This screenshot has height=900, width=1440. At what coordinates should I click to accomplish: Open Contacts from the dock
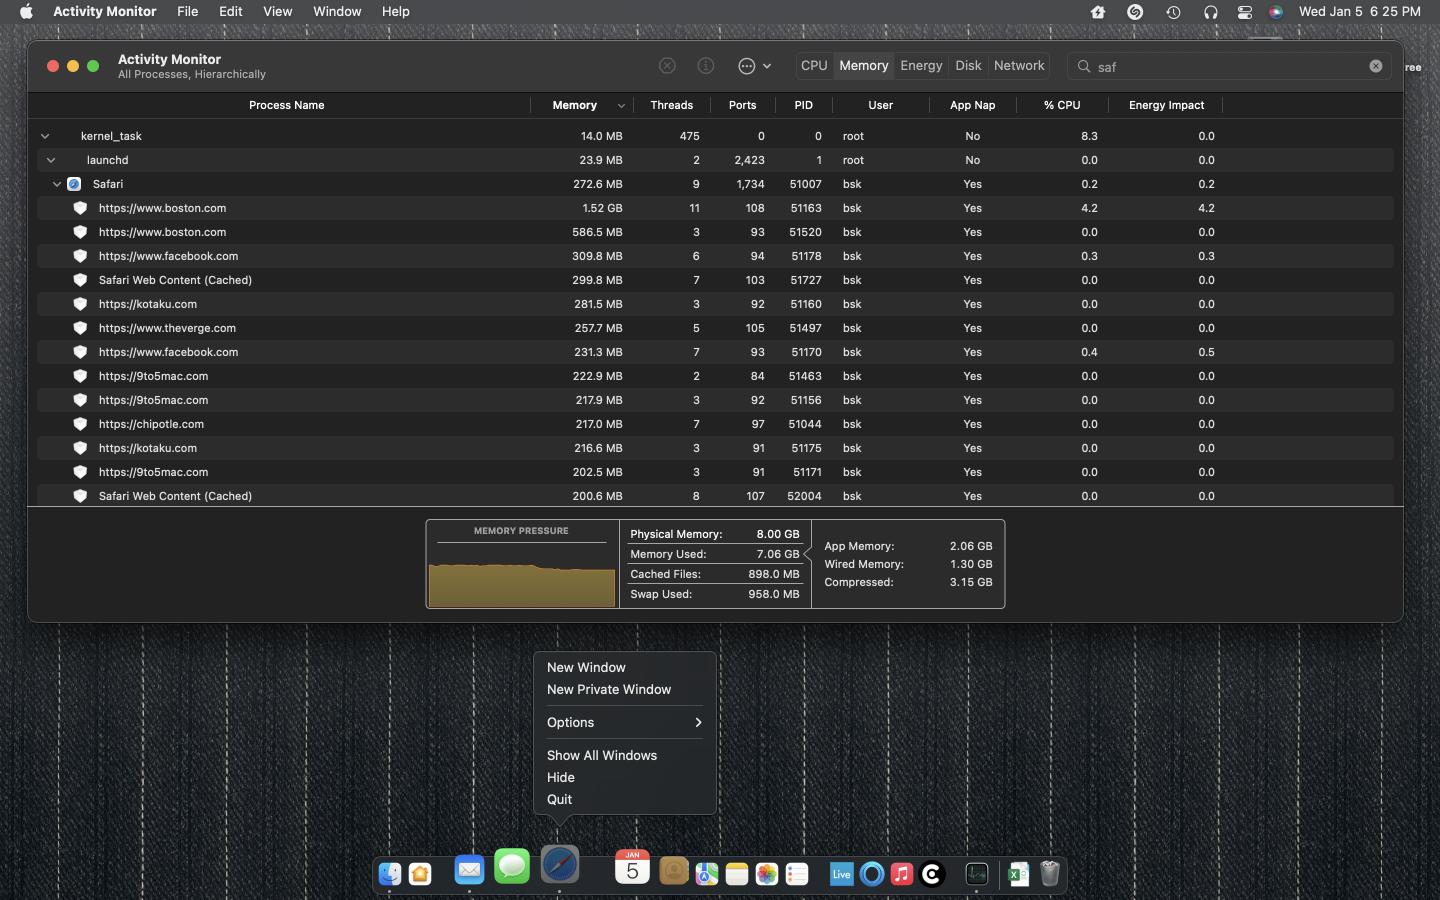674,871
